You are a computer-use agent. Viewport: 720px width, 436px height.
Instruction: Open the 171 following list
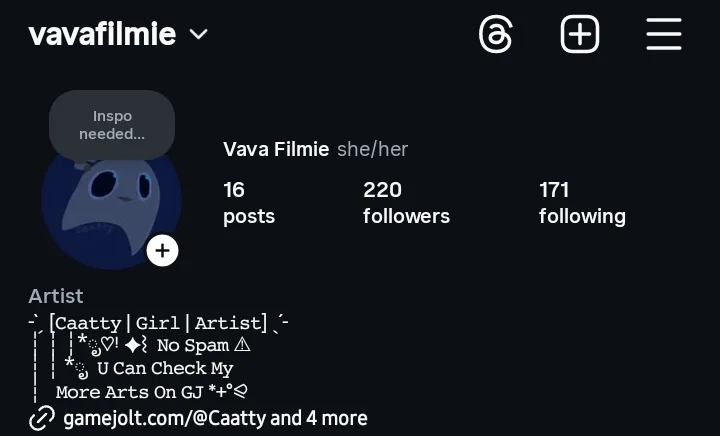(x=582, y=202)
